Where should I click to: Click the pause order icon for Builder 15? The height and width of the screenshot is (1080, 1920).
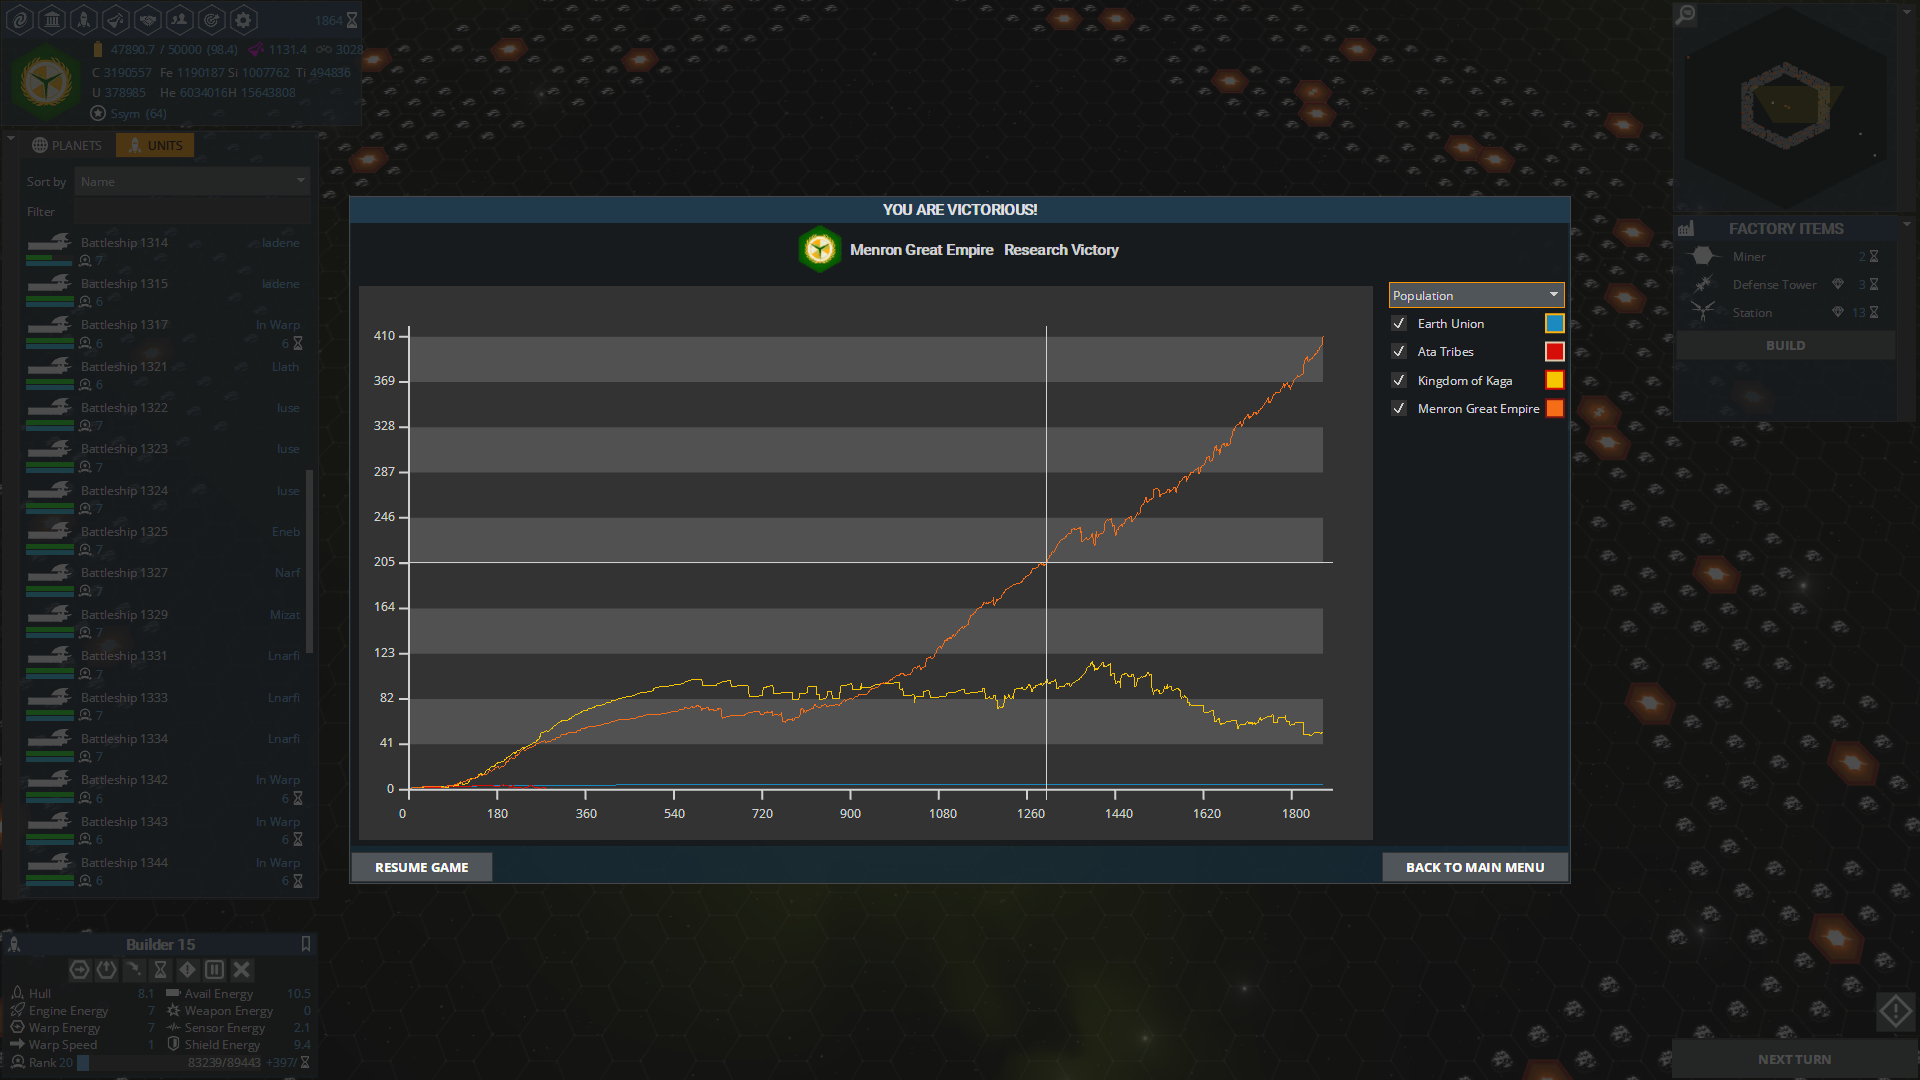[x=215, y=970]
